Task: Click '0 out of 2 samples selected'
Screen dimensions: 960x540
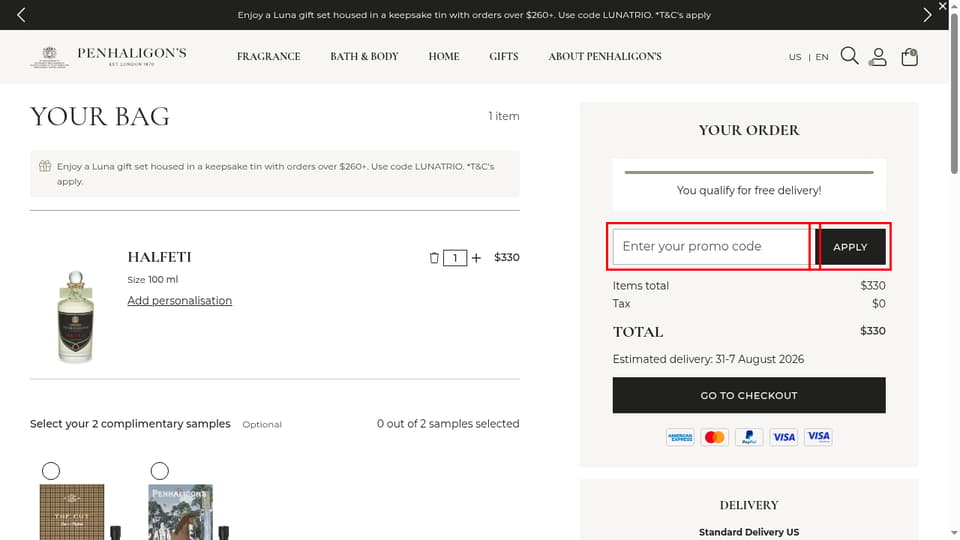Action: 448,424
